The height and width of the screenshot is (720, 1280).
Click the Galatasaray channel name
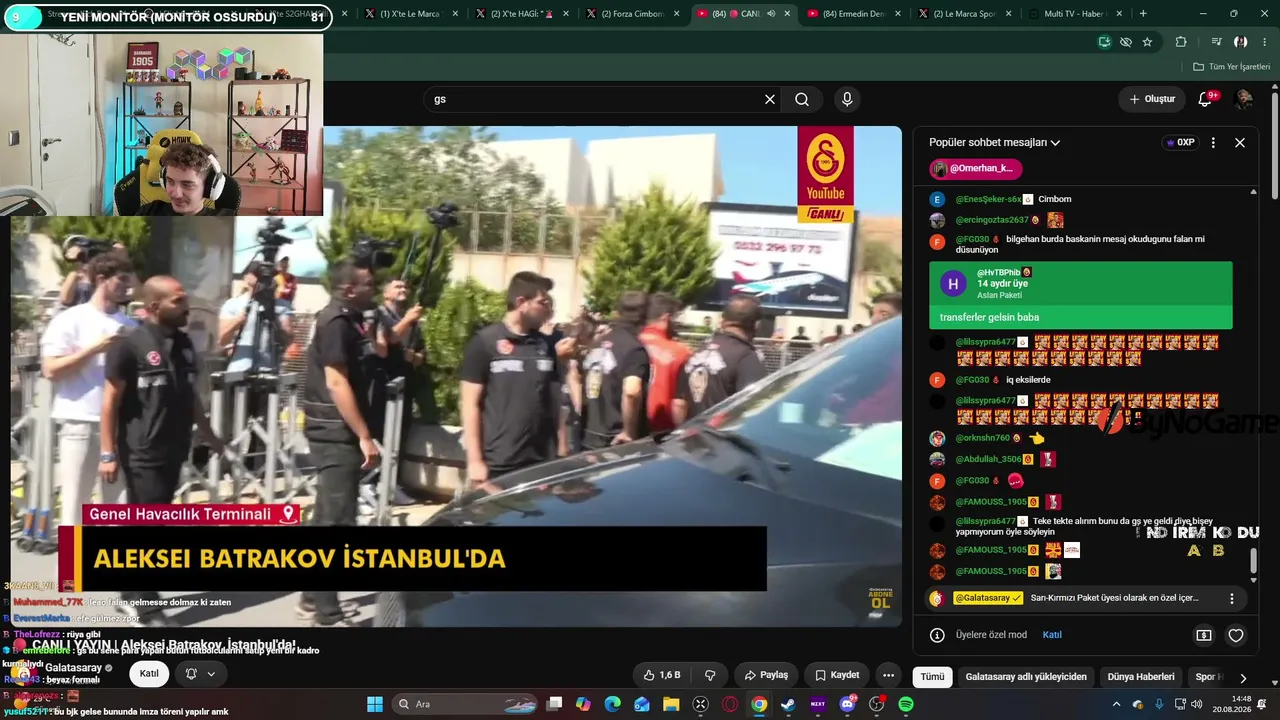pos(73,668)
